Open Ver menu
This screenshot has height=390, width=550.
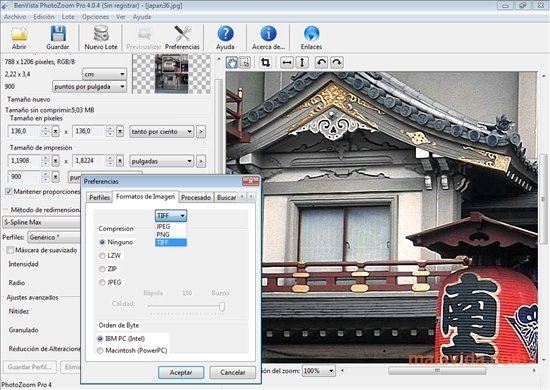tap(121, 17)
